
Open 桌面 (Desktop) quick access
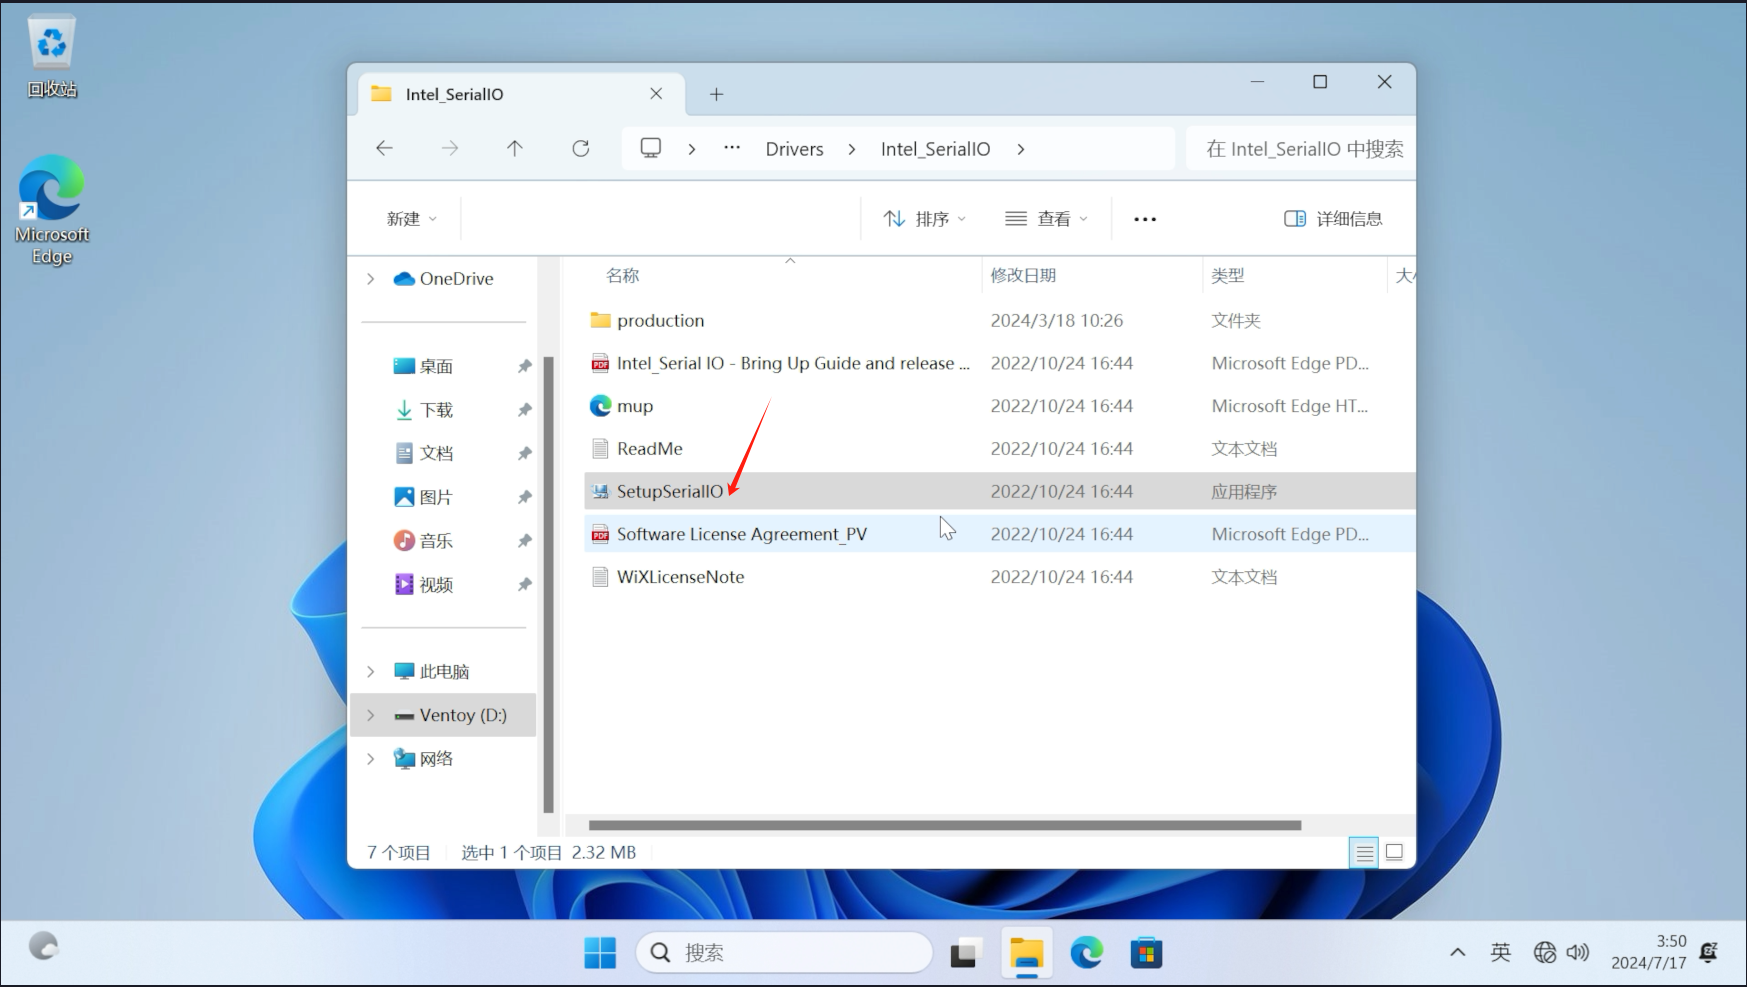pos(424,367)
